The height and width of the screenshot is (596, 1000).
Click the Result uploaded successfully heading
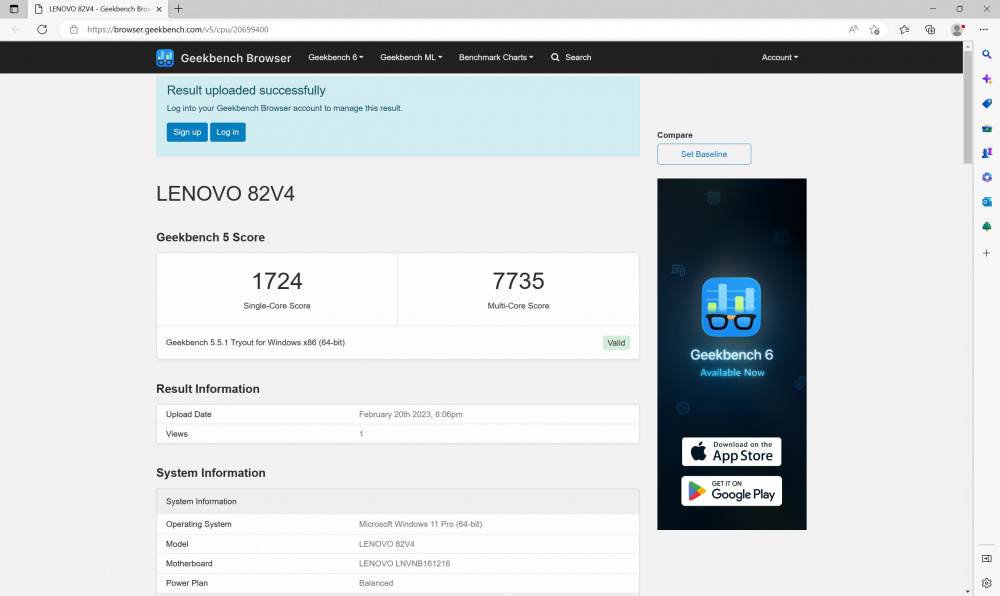pyautogui.click(x=246, y=91)
